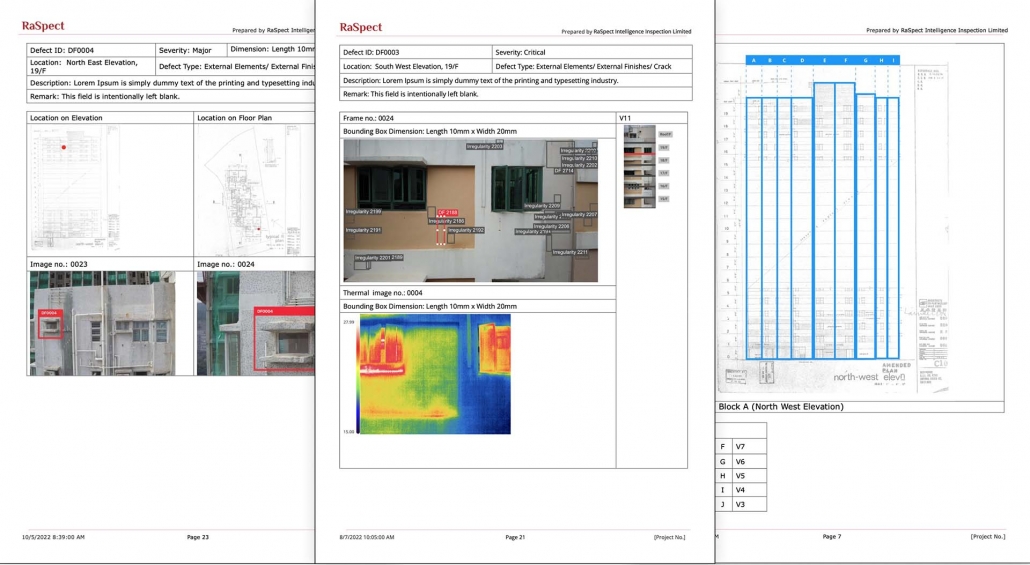Click the 'DF 2714' annotation label
This screenshot has width=1030, height=565.
tap(564, 171)
